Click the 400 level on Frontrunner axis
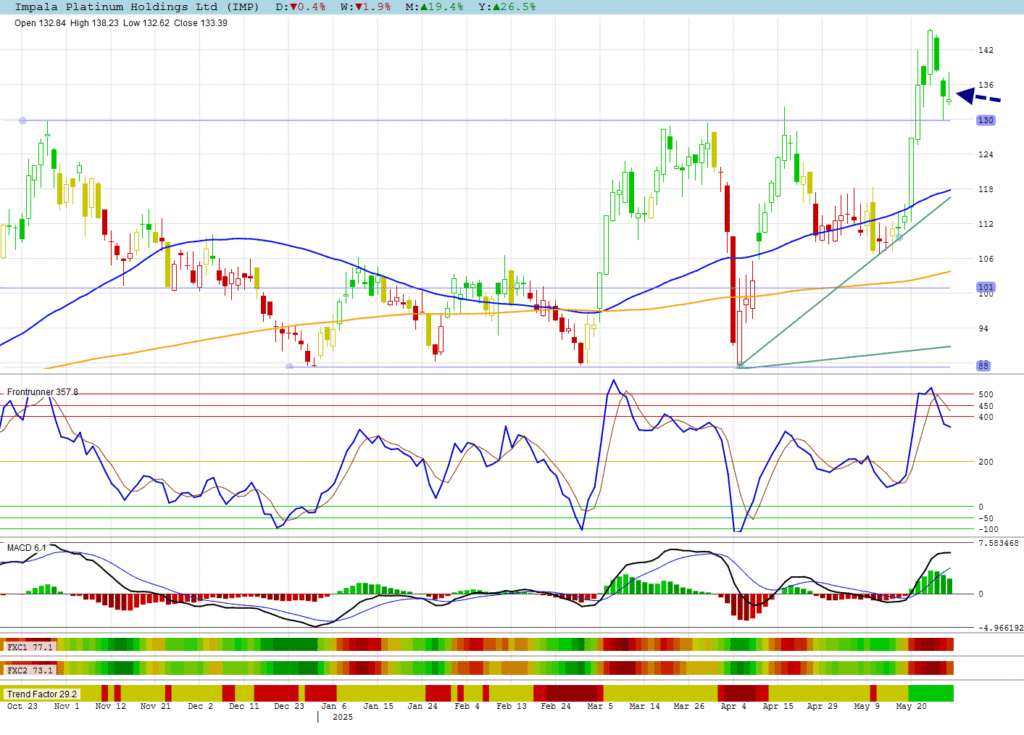 click(985, 417)
